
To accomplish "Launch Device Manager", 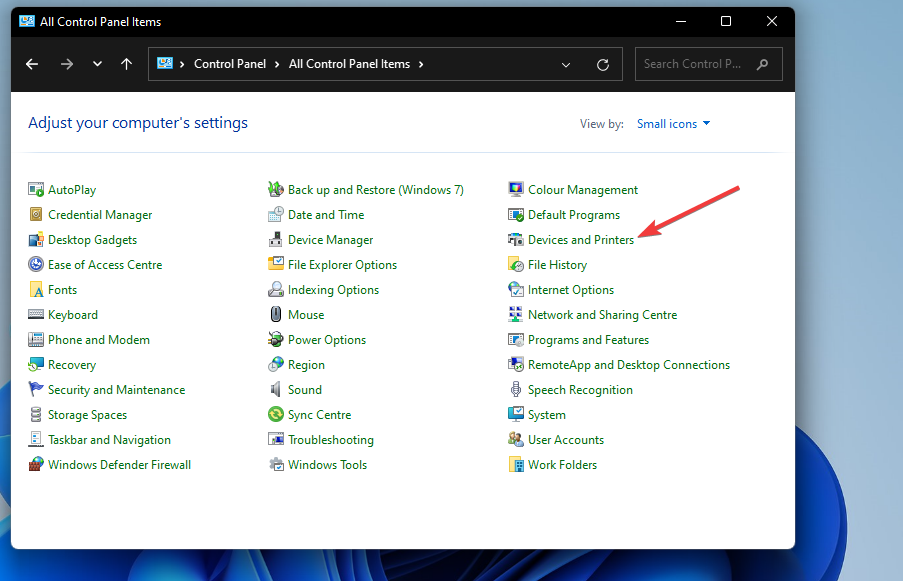I will click(329, 239).
